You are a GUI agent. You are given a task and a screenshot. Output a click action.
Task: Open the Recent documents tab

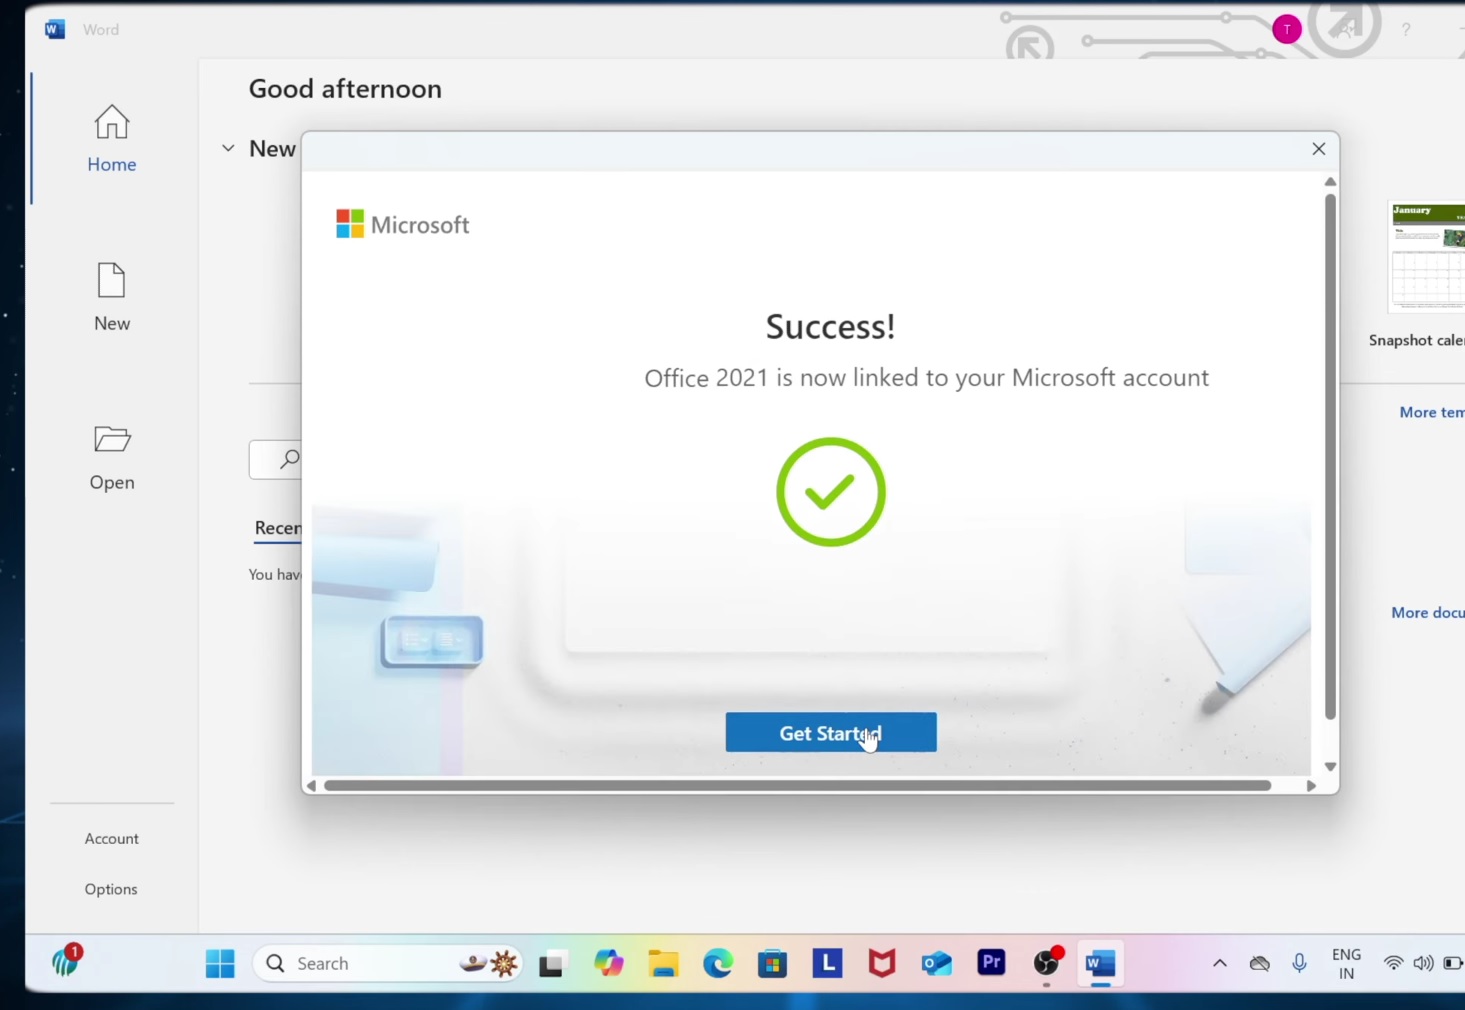coord(277,528)
